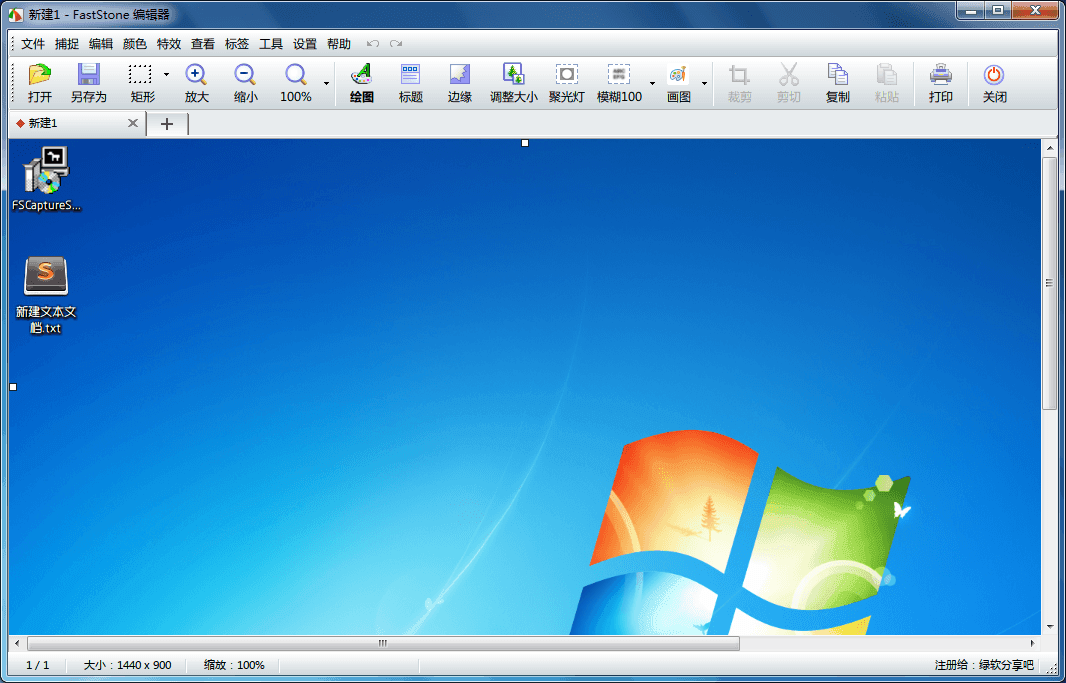Image resolution: width=1066 pixels, height=683 pixels.
Task: Open the 文件 menu
Action: (x=33, y=44)
